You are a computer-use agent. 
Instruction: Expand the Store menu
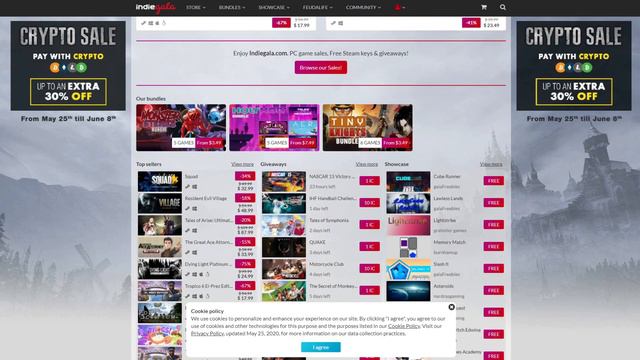click(x=196, y=7)
